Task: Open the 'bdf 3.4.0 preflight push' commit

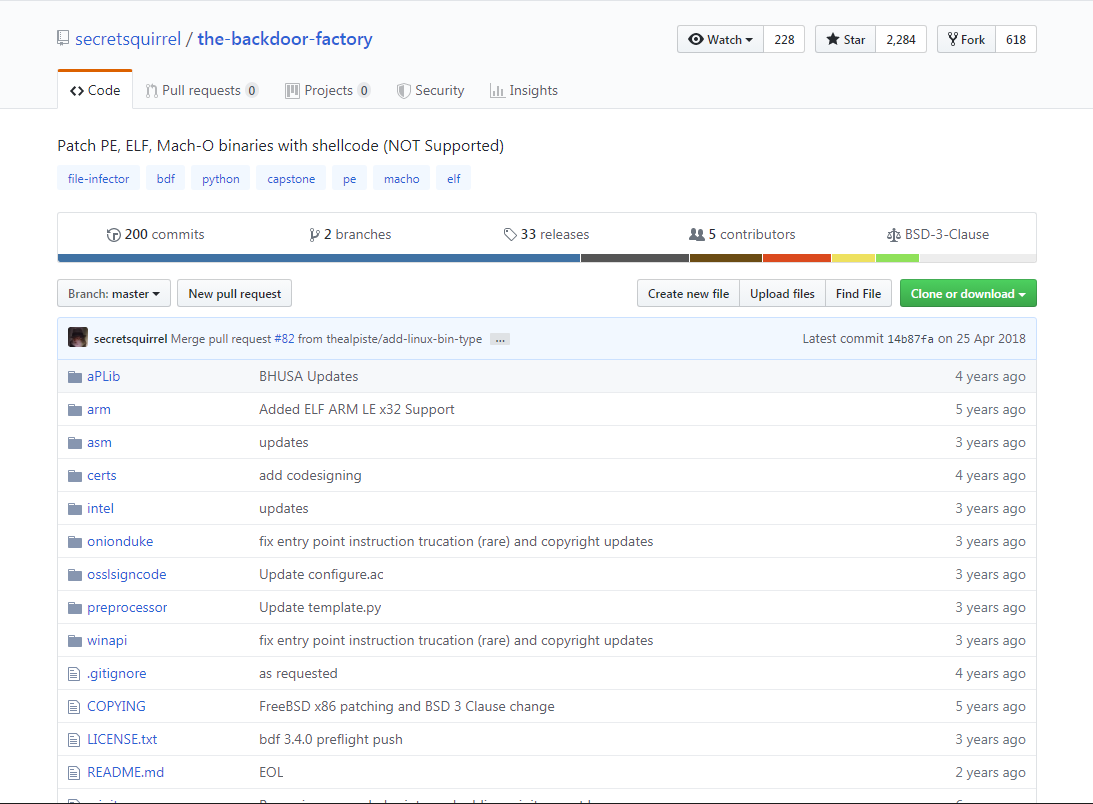Action: tap(331, 740)
